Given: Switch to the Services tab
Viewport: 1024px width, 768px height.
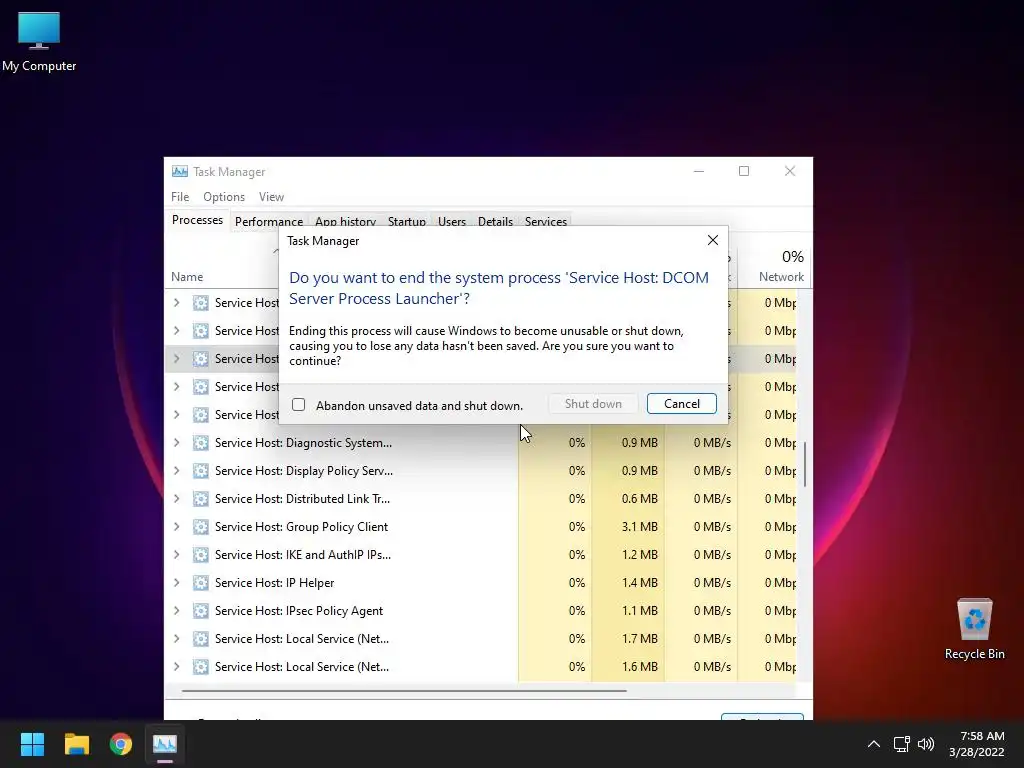Looking at the screenshot, I should point(545,221).
